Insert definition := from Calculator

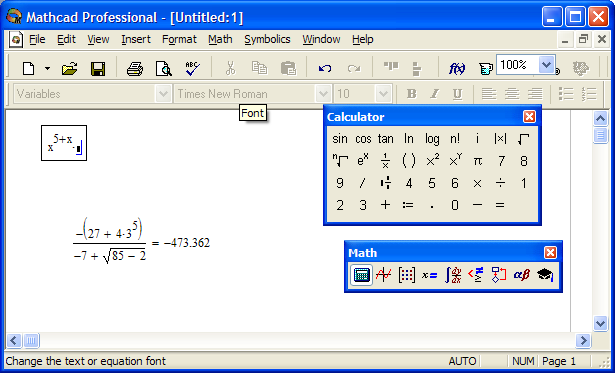click(x=408, y=205)
